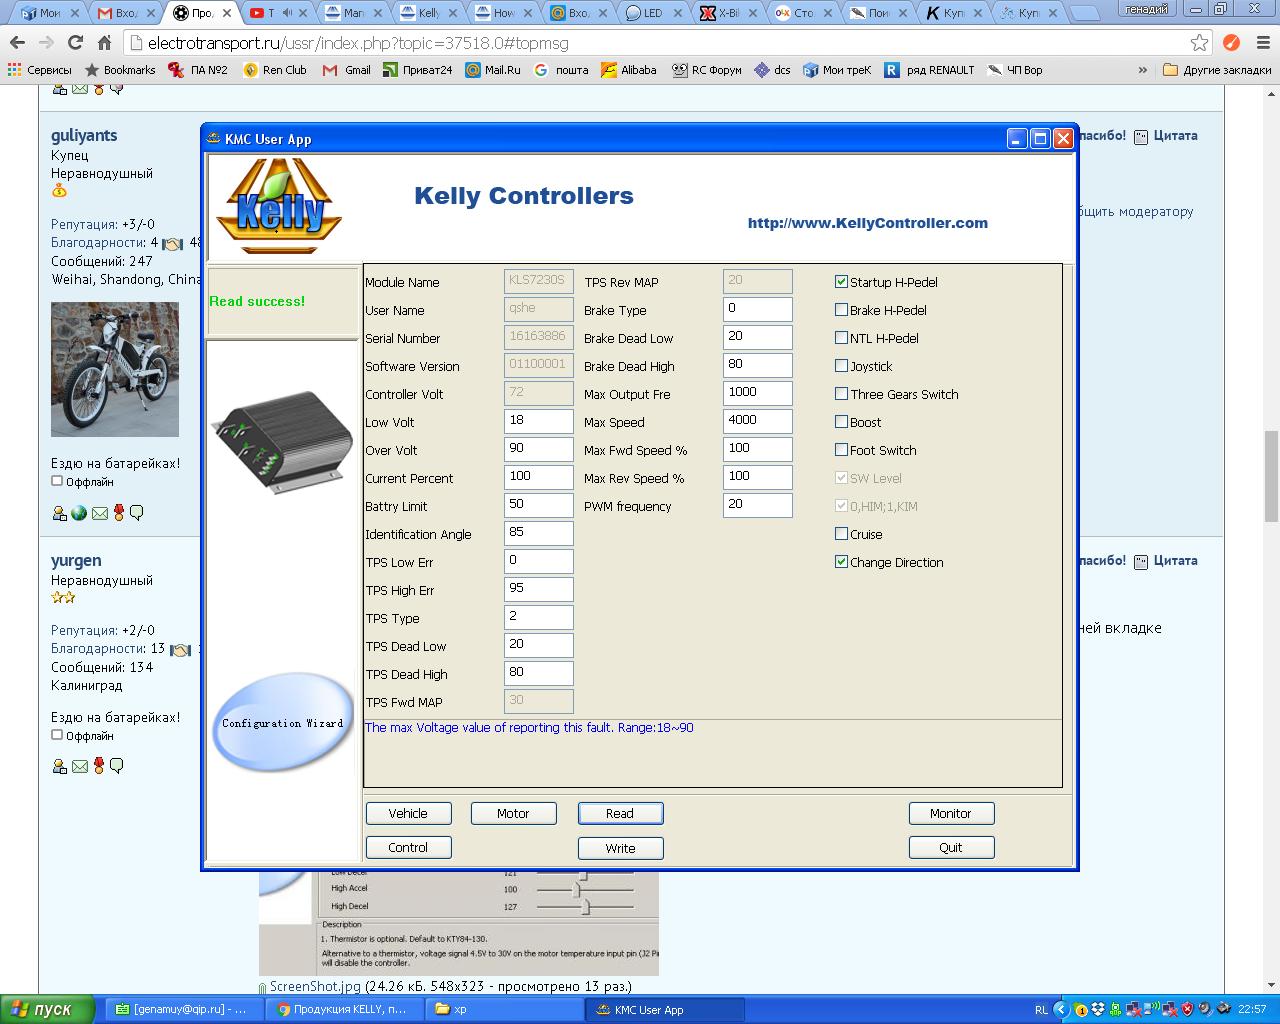
Task: Click the red security shield tray icon
Action: (1187, 1009)
